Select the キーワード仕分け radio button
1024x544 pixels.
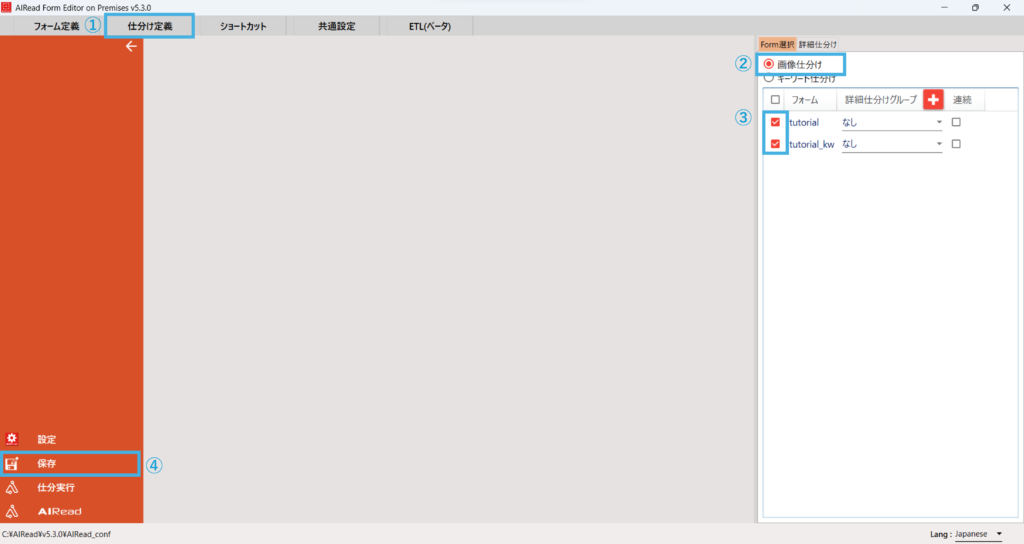[769, 78]
